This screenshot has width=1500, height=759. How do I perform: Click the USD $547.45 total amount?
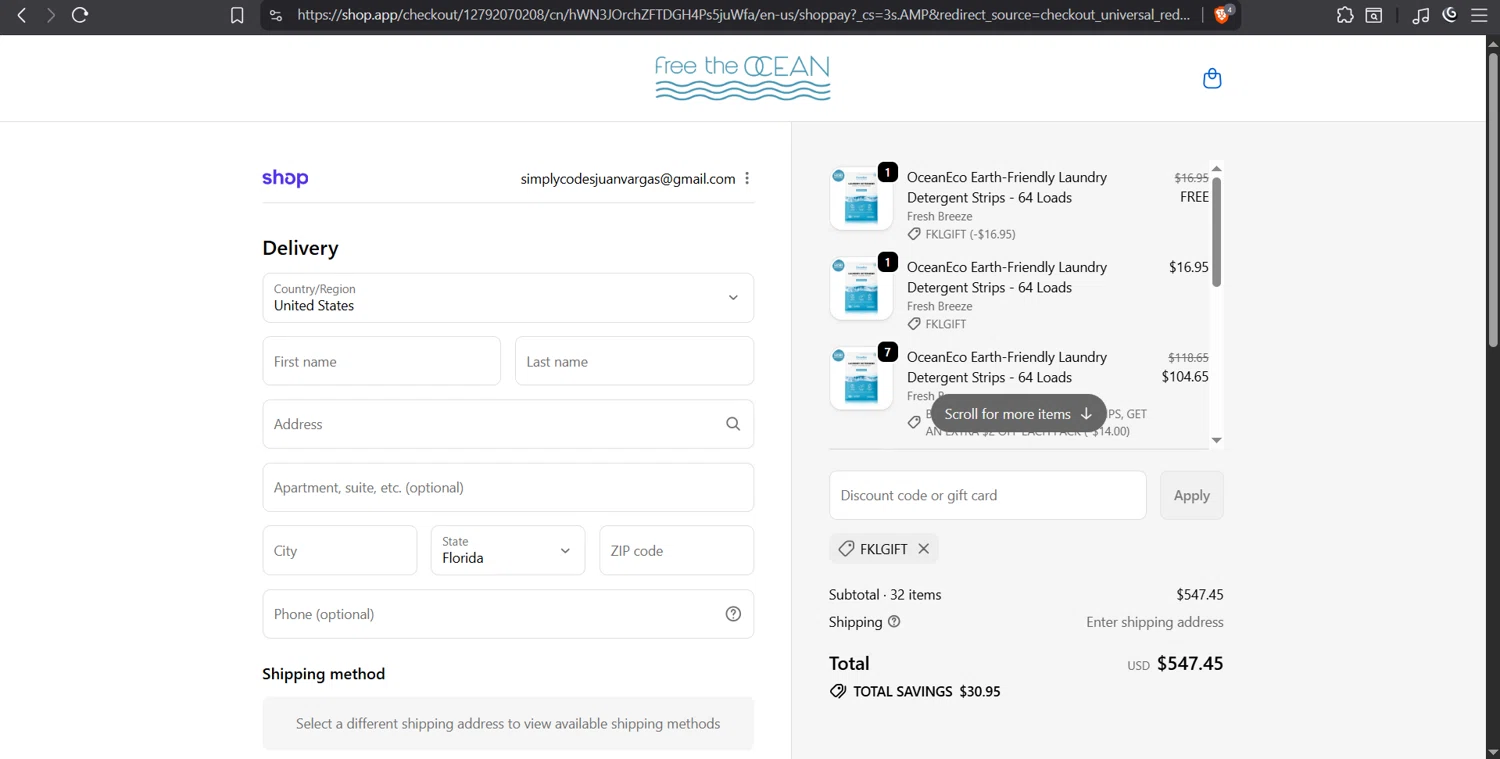click(1175, 663)
